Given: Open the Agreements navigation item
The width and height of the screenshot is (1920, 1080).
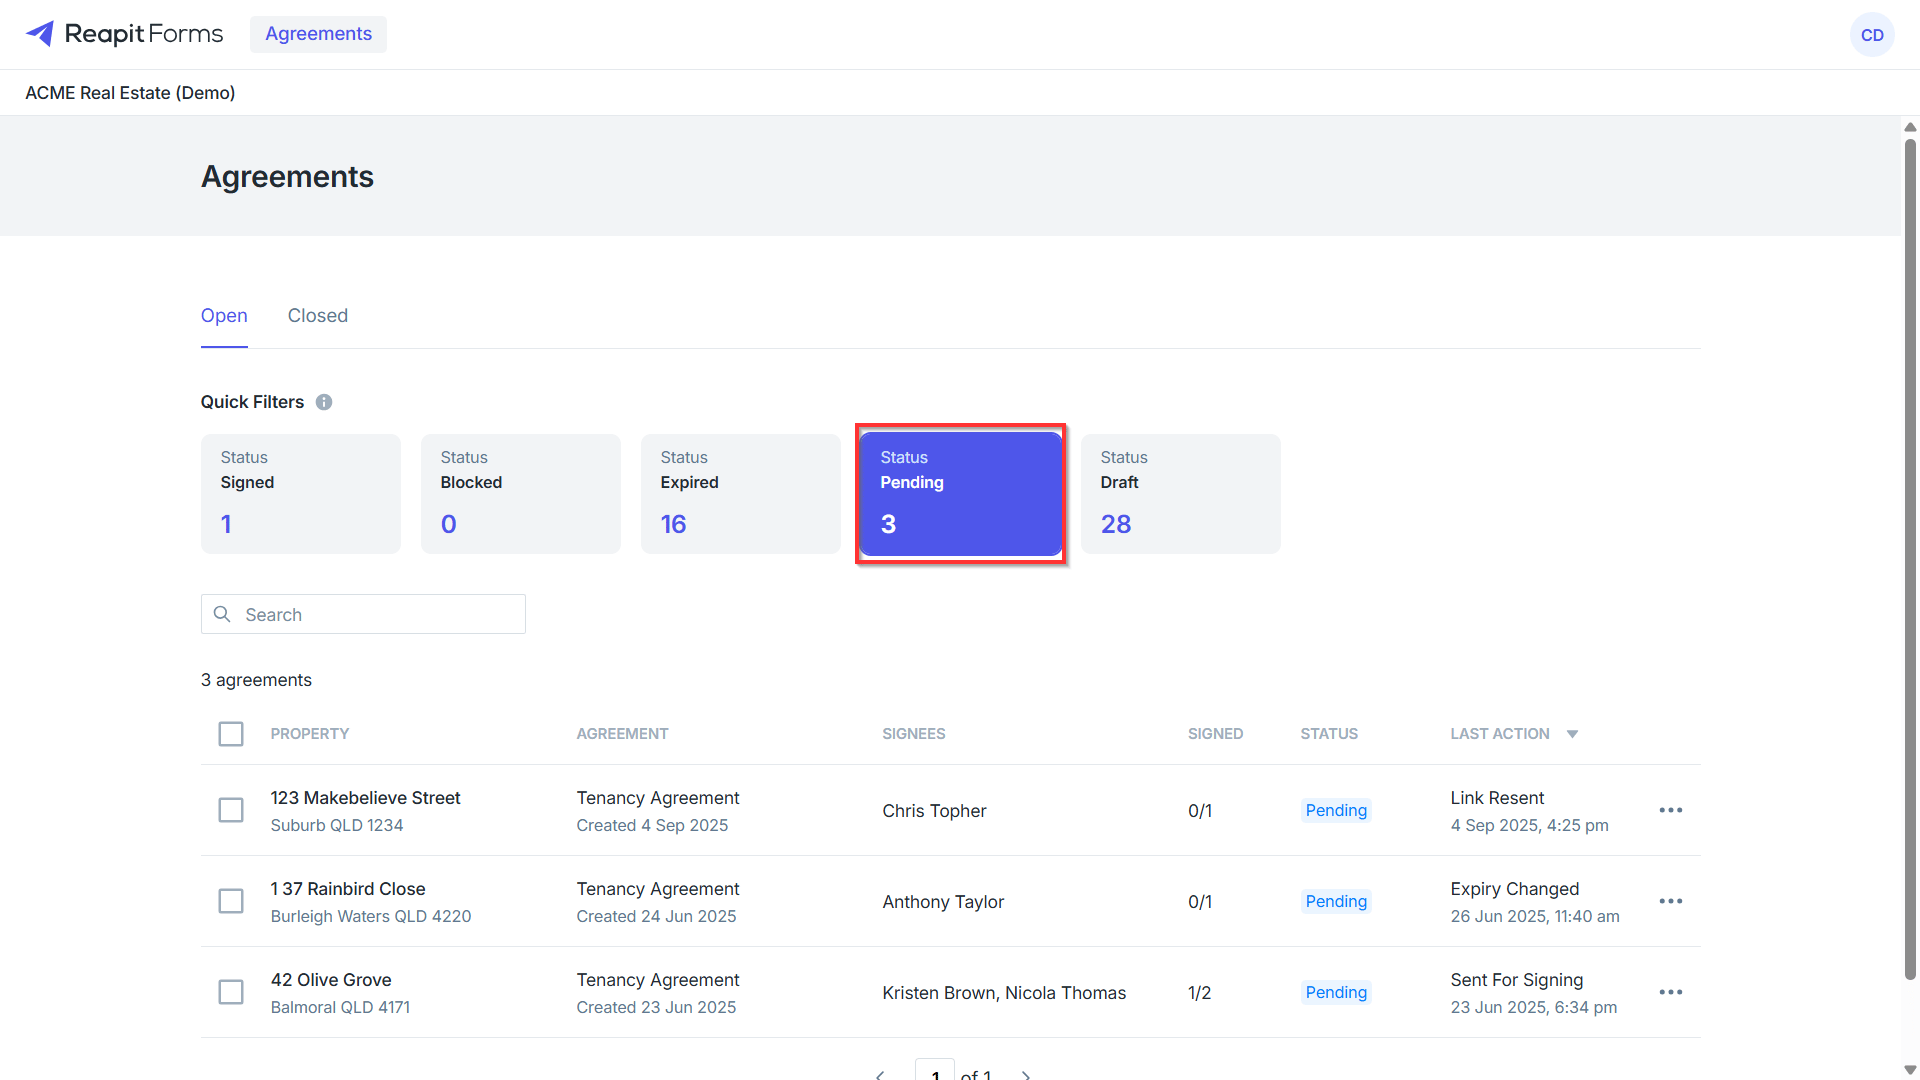Looking at the screenshot, I should 318,34.
